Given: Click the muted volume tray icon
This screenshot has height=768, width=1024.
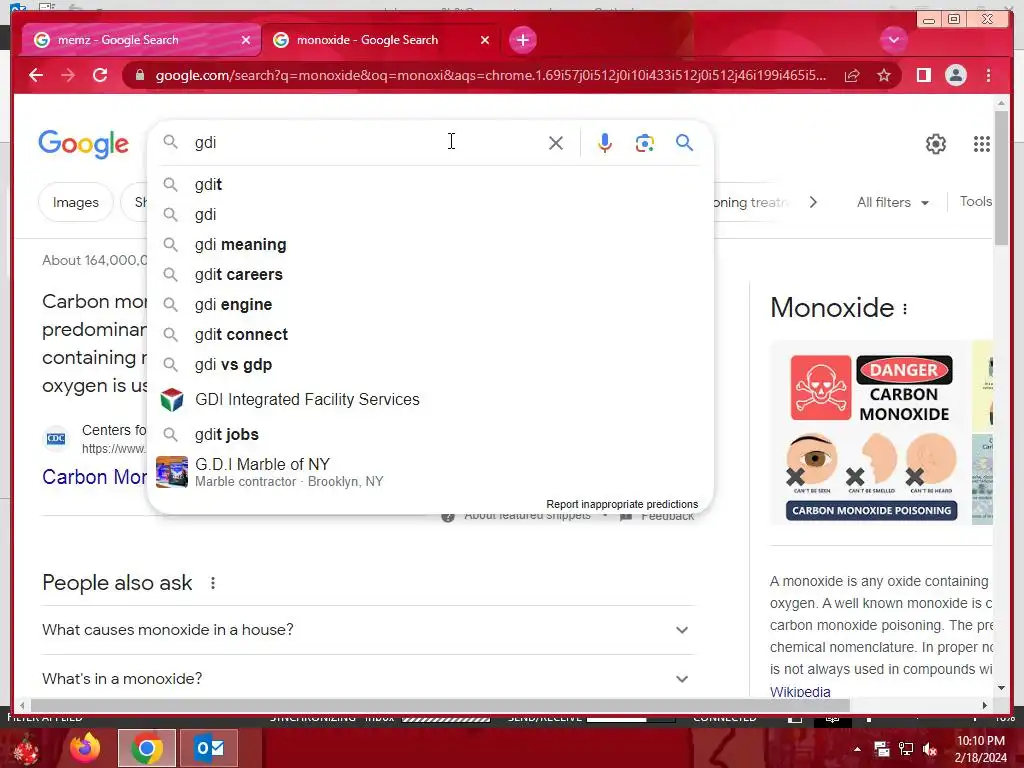Looking at the screenshot, I should point(930,749).
